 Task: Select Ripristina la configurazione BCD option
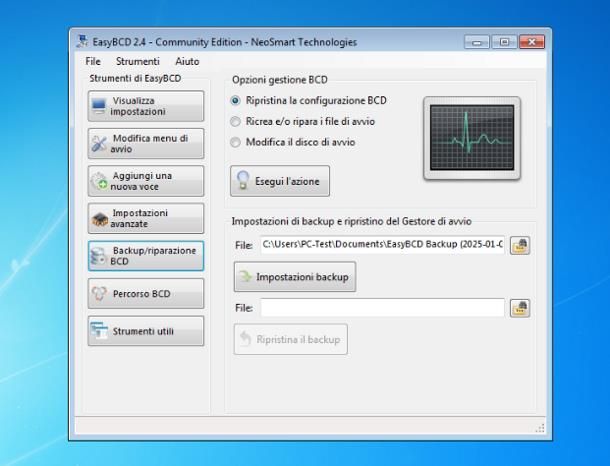click(x=309, y=101)
